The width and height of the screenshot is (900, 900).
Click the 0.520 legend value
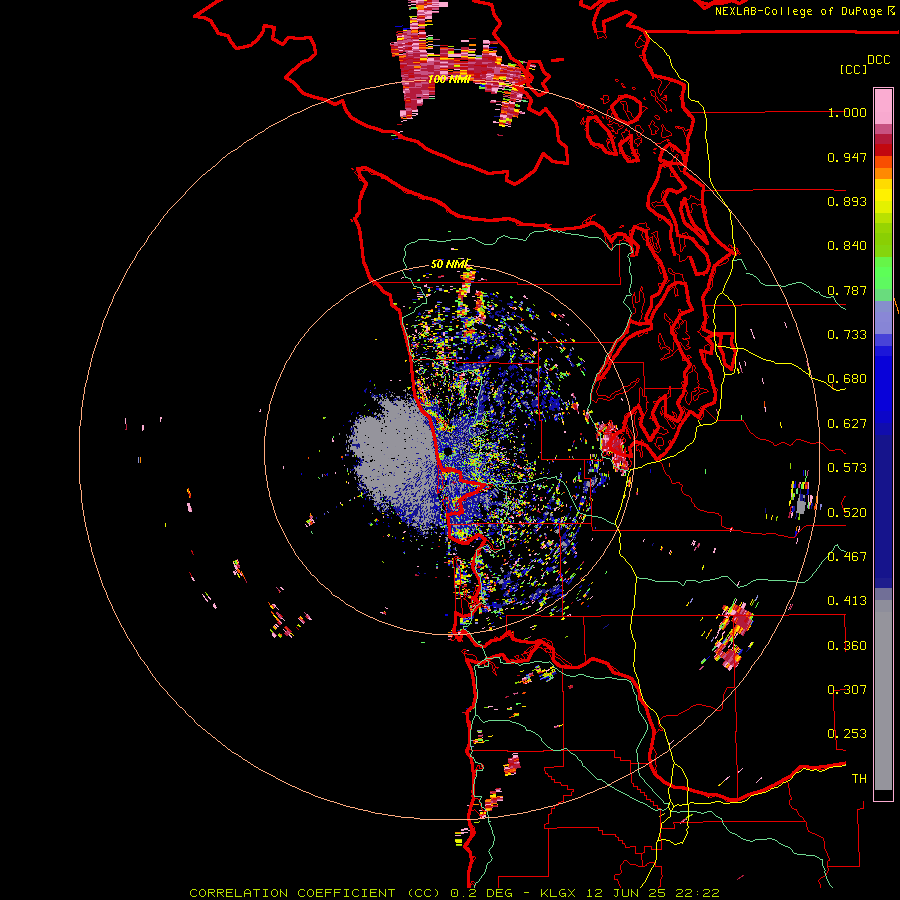(x=847, y=513)
